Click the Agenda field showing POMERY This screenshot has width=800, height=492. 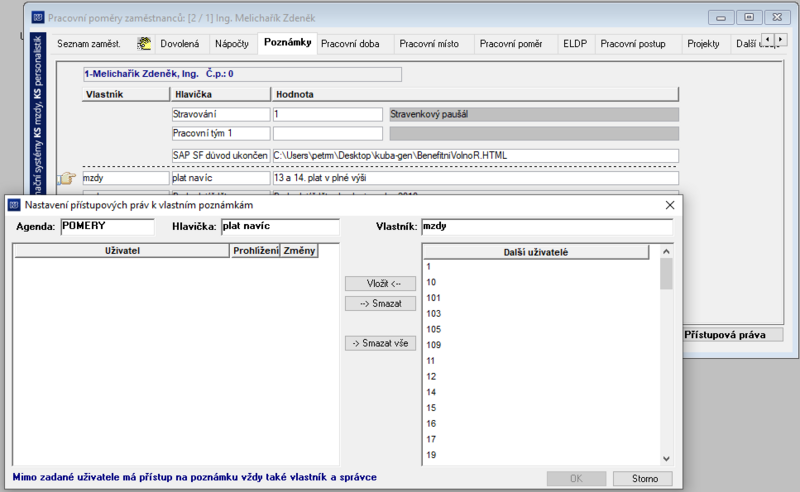point(107,227)
